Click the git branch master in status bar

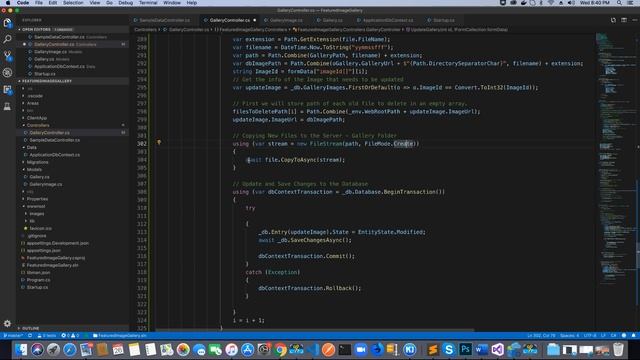point(13,336)
